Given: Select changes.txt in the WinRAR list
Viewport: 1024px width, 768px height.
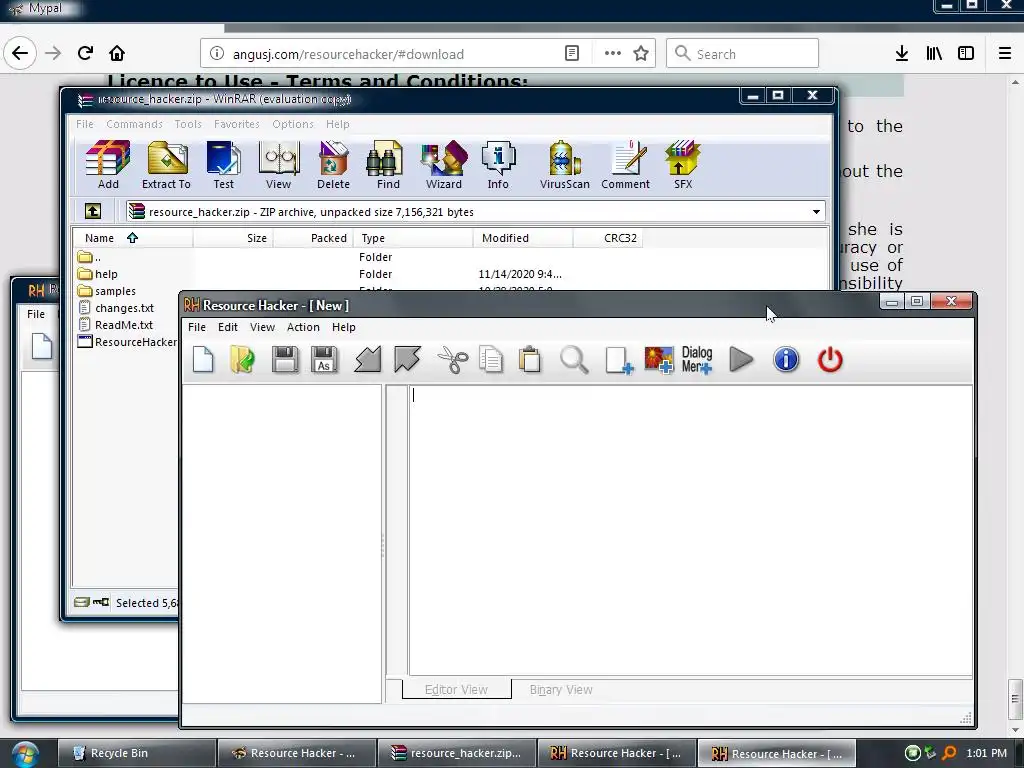Looking at the screenshot, I should (x=116, y=308).
